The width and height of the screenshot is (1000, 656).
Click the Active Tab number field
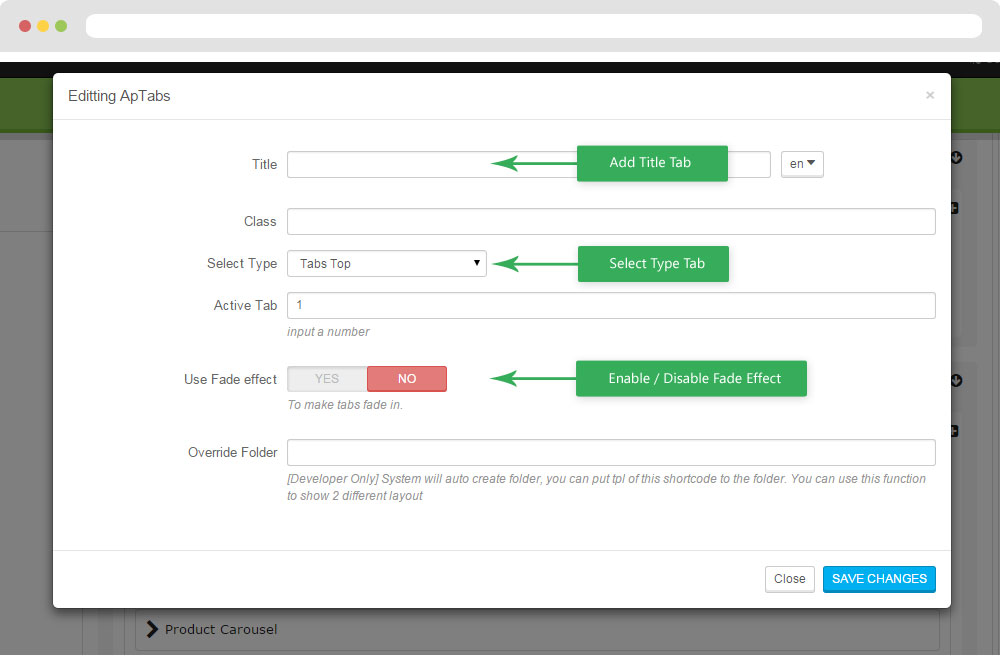(x=611, y=305)
